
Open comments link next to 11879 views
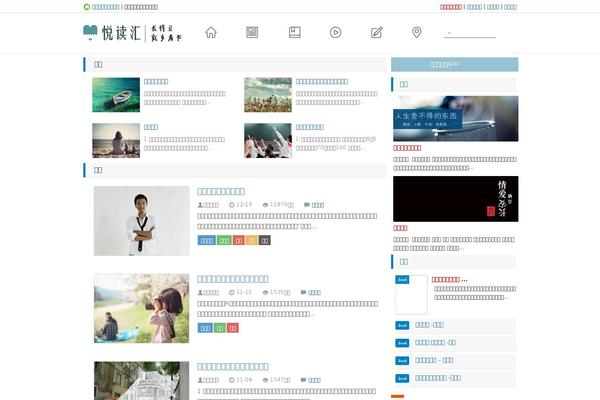(318, 205)
